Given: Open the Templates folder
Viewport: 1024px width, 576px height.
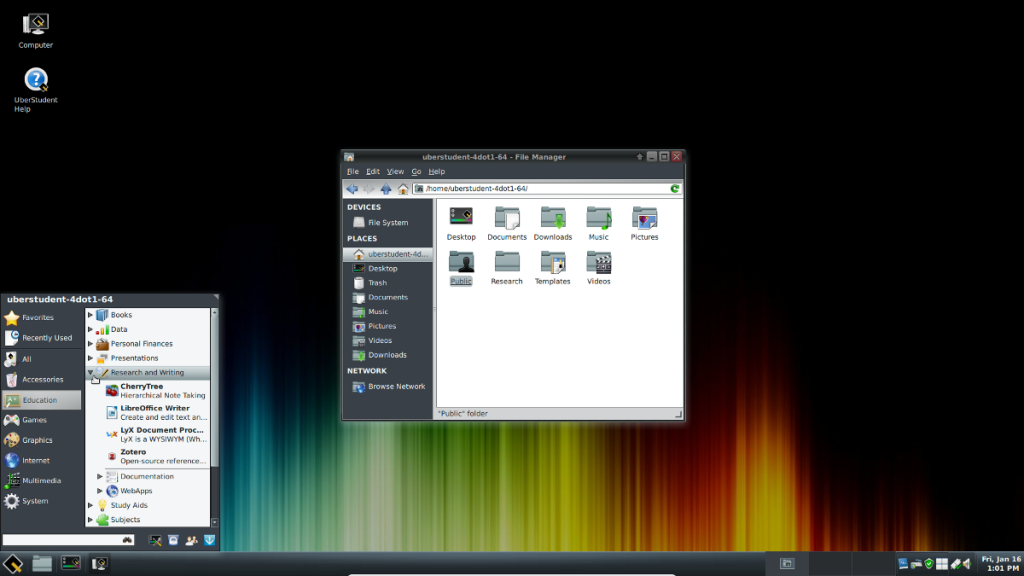Looking at the screenshot, I should [x=552, y=264].
